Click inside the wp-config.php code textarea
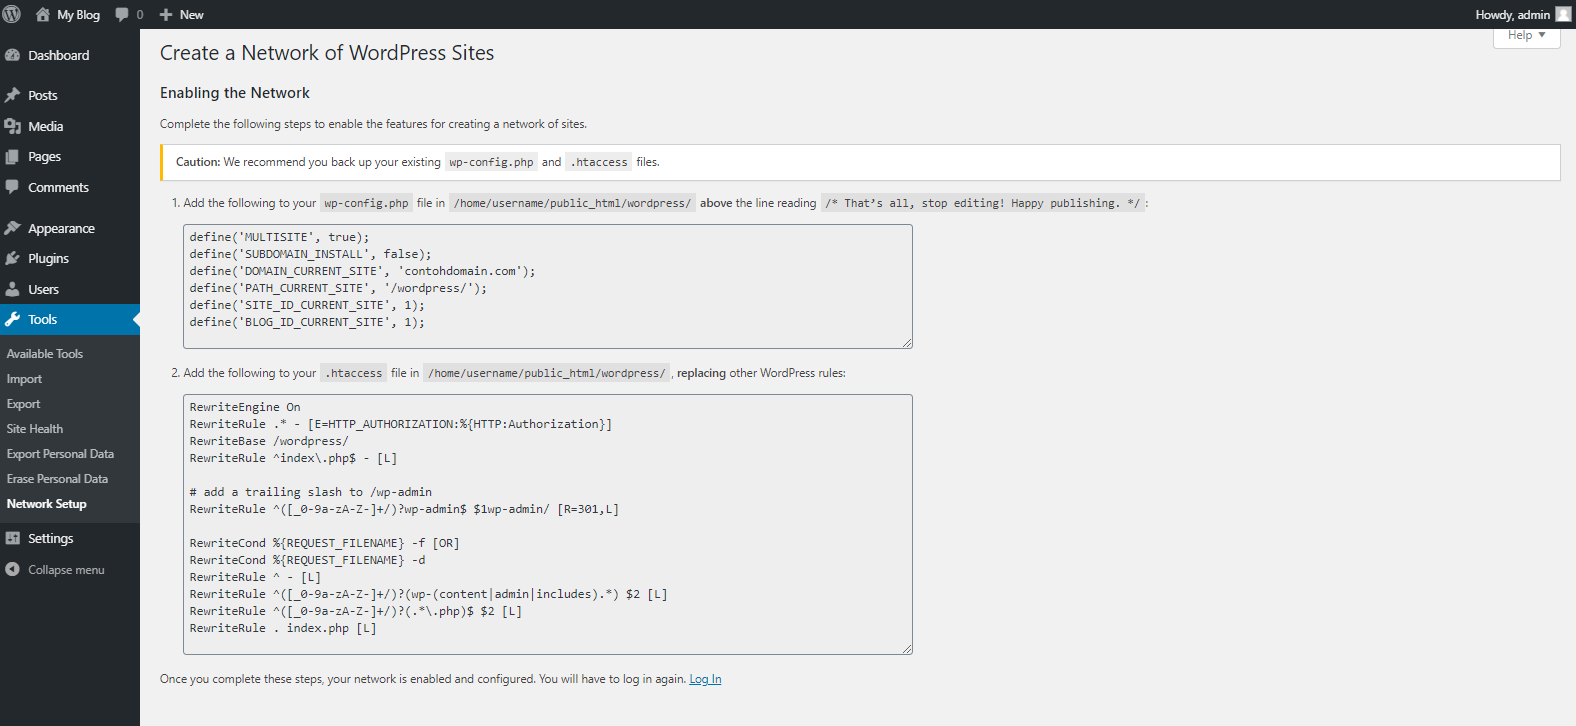The image size is (1576, 726). click(x=547, y=286)
